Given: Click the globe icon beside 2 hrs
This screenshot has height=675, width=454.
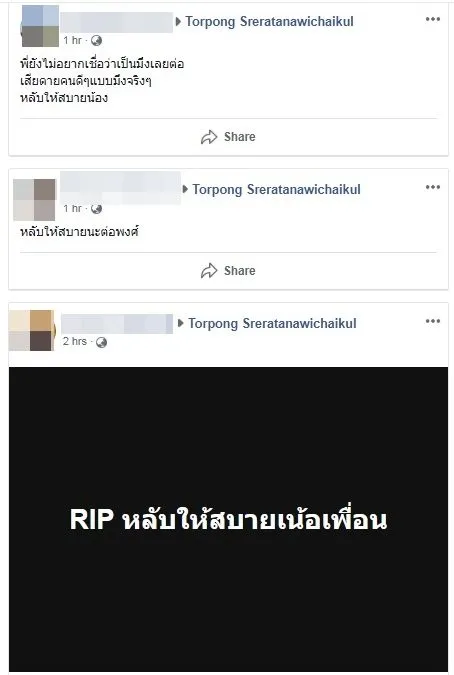Looking at the screenshot, I should (x=101, y=342).
